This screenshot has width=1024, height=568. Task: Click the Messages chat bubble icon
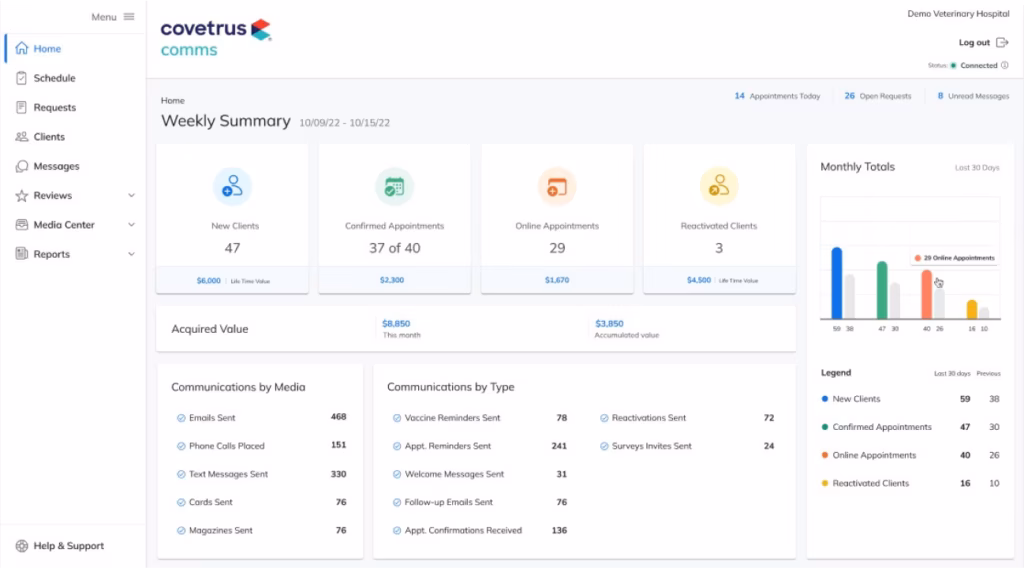(22, 166)
